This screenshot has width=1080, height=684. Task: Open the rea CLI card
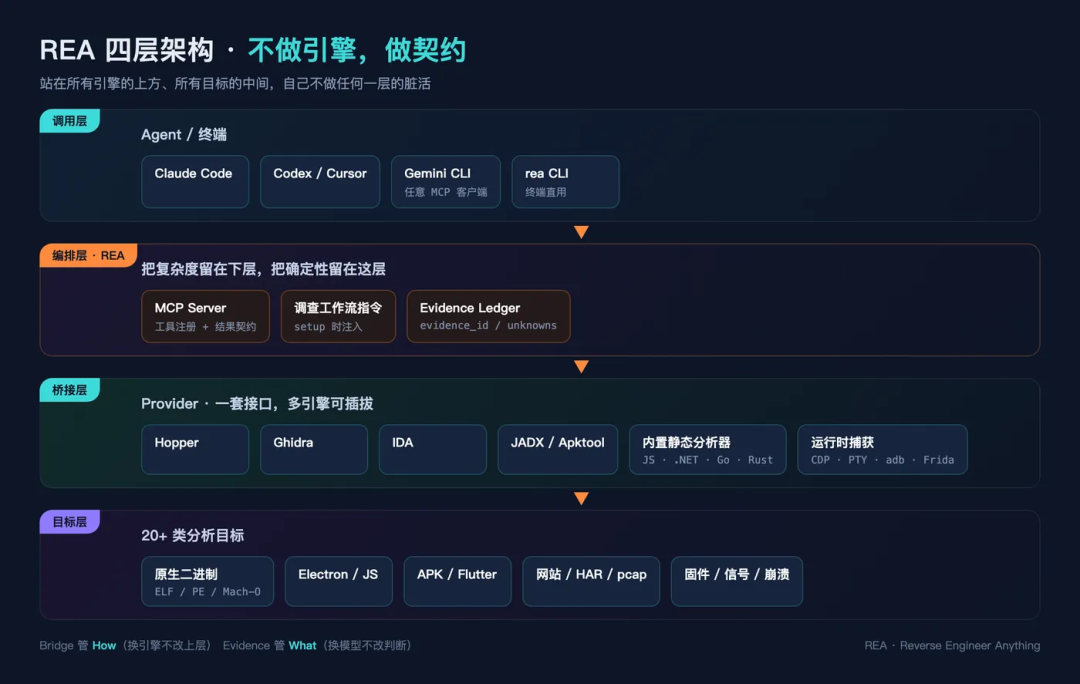(565, 182)
